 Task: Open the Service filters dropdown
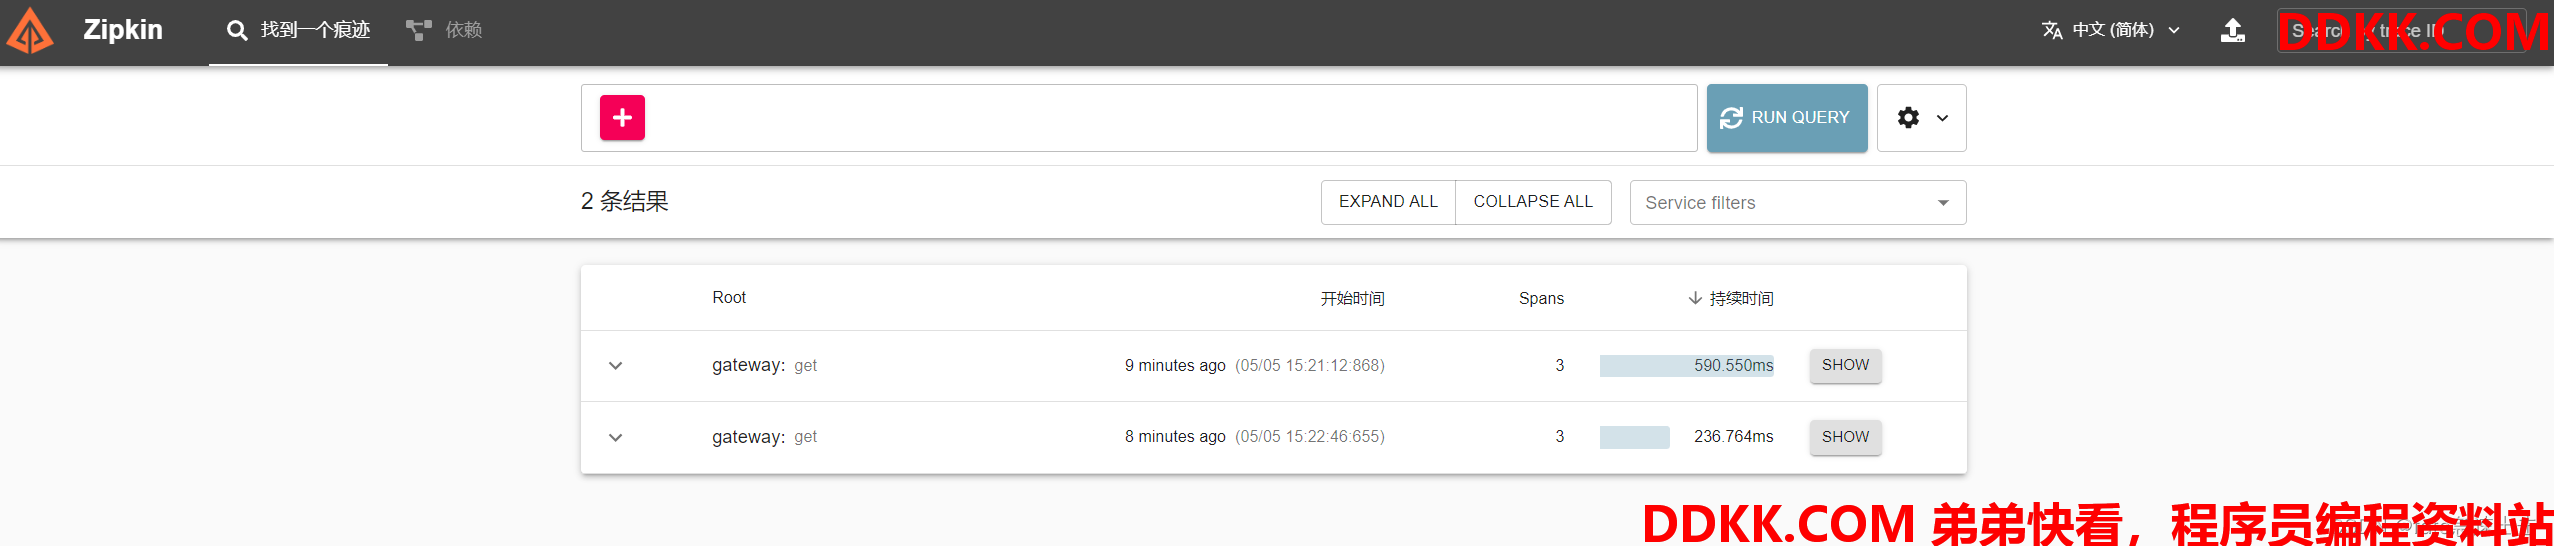[1797, 203]
